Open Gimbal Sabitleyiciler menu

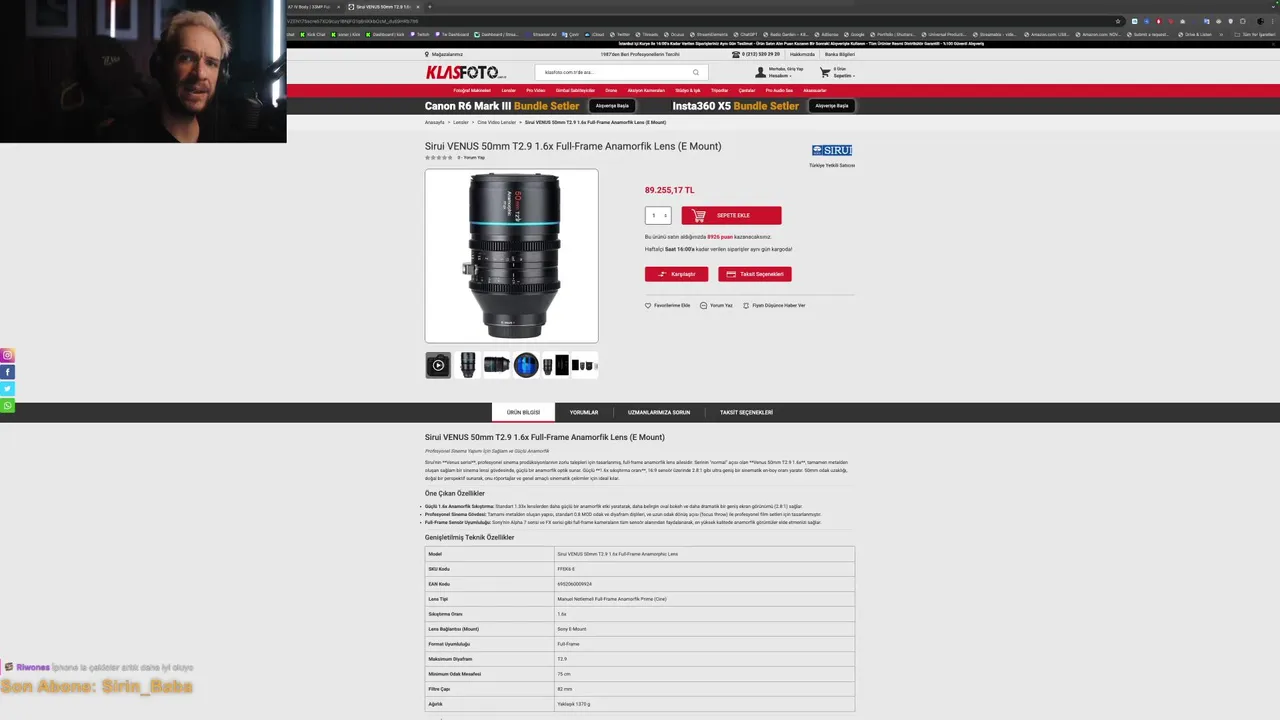click(575, 91)
